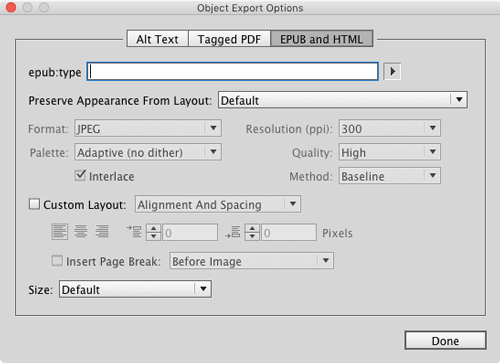Screen dimensions: 500x363
Task: Open the Palette Adaptive (no dither) dropdown
Action: (x=148, y=152)
